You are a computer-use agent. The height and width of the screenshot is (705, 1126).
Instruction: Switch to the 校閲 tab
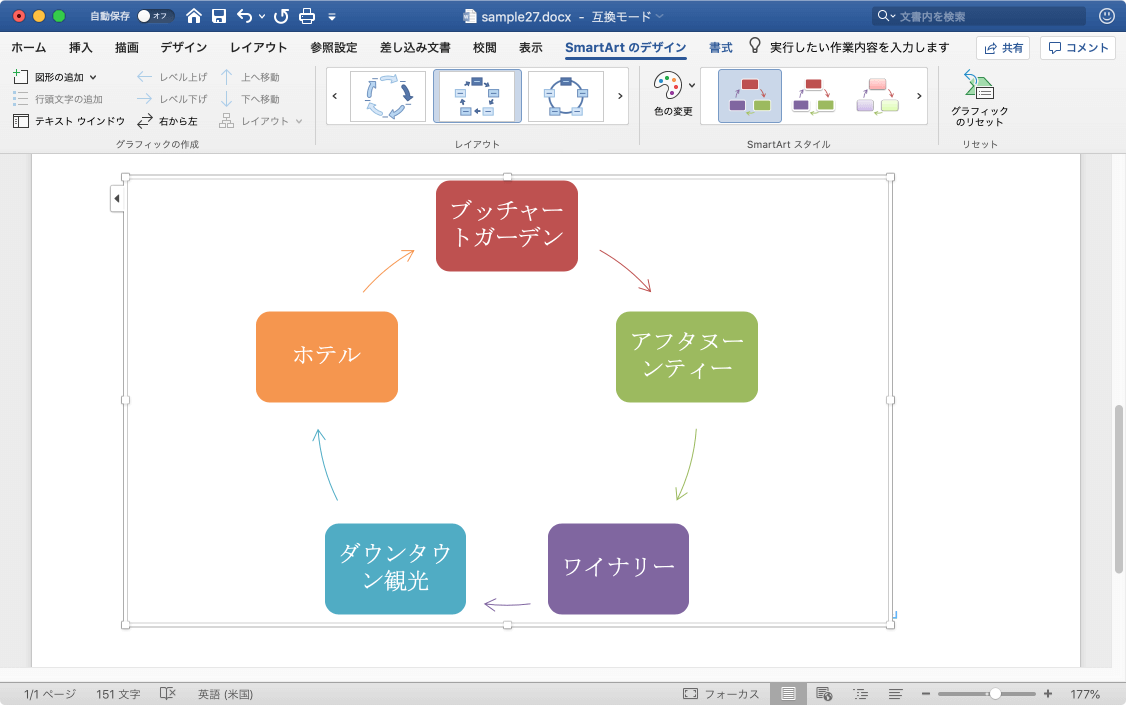[x=485, y=47]
